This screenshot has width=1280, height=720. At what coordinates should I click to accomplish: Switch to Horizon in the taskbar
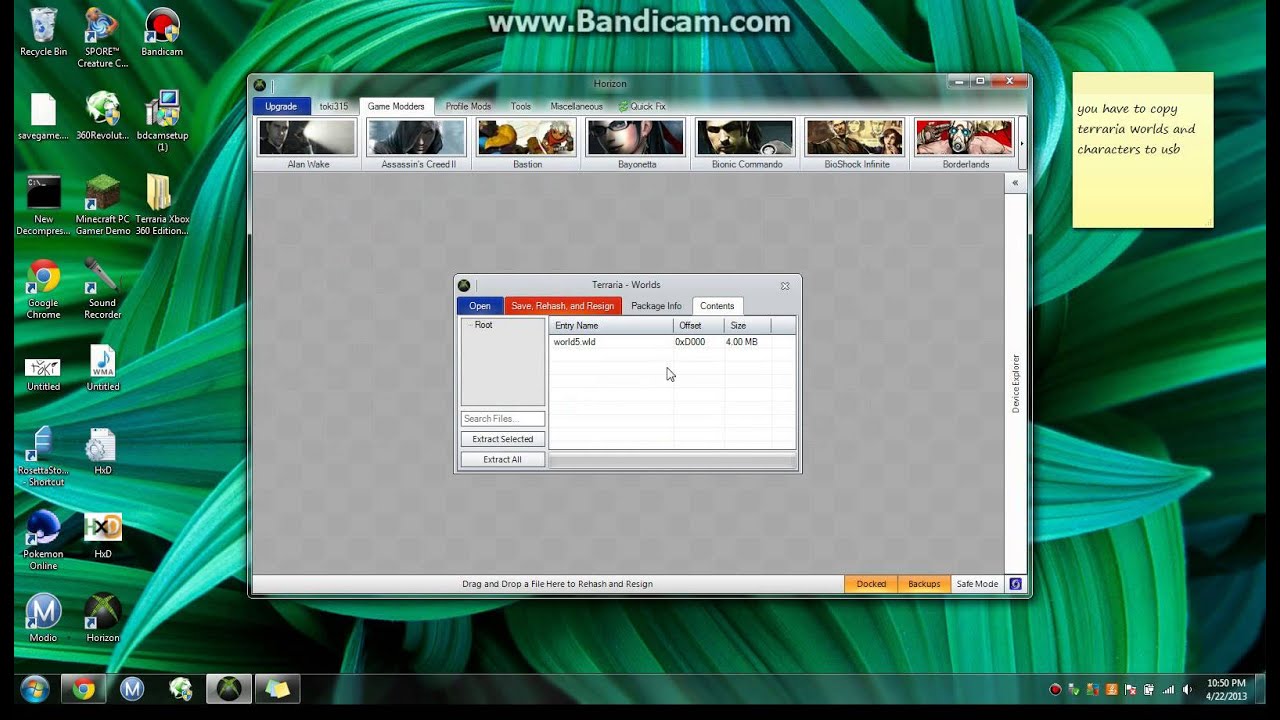(229, 689)
